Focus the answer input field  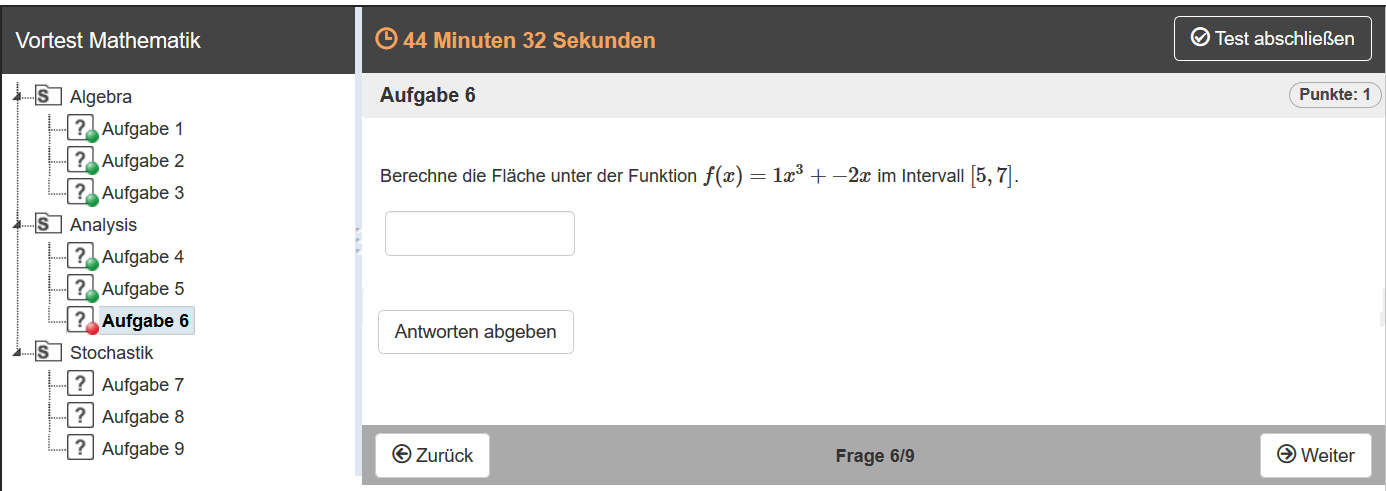480,233
